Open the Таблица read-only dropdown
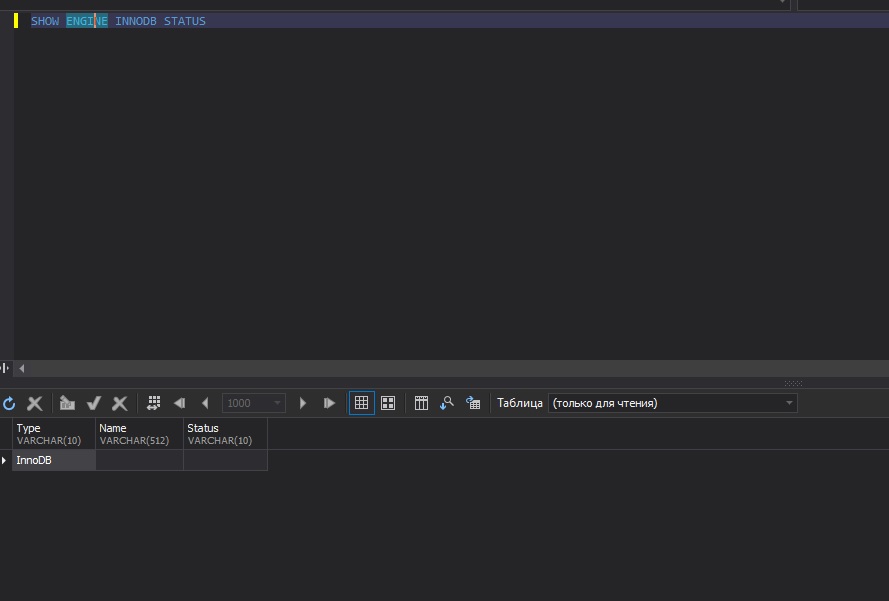 pyautogui.click(x=789, y=403)
